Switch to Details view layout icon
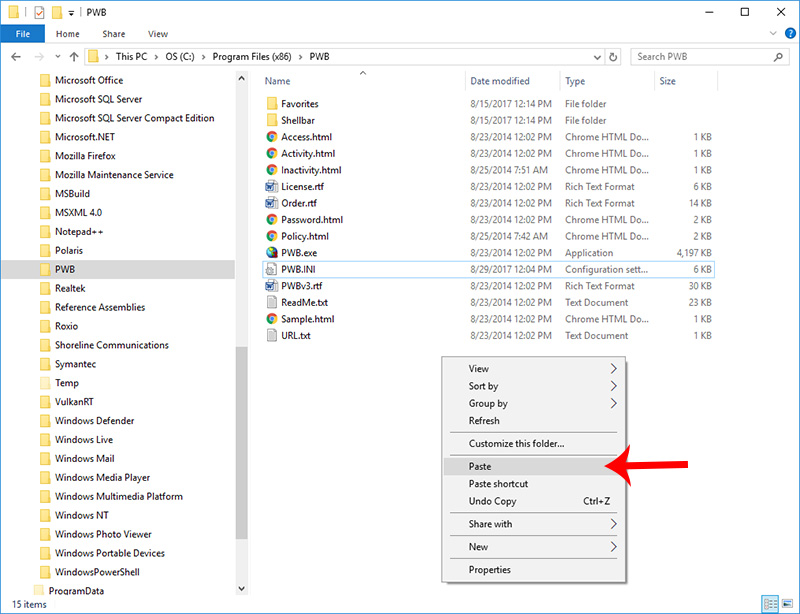Viewport: 800px width, 614px height. (x=770, y=604)
